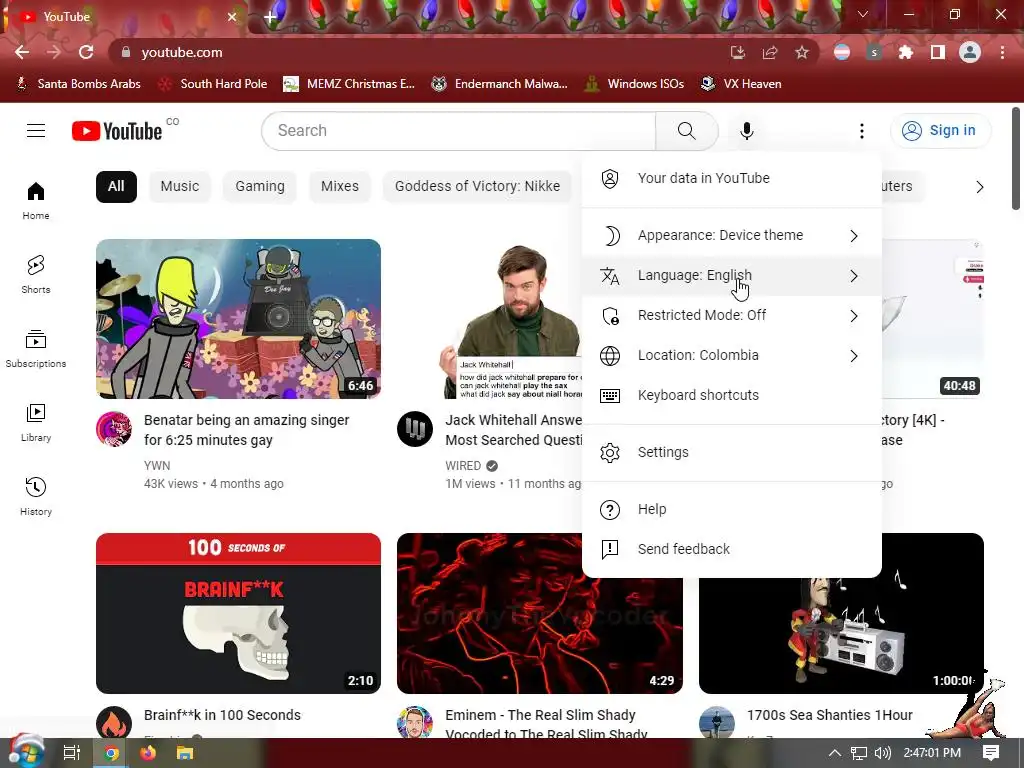Select Your data in YouTube
1024x768 pixels.
(731, 178)
